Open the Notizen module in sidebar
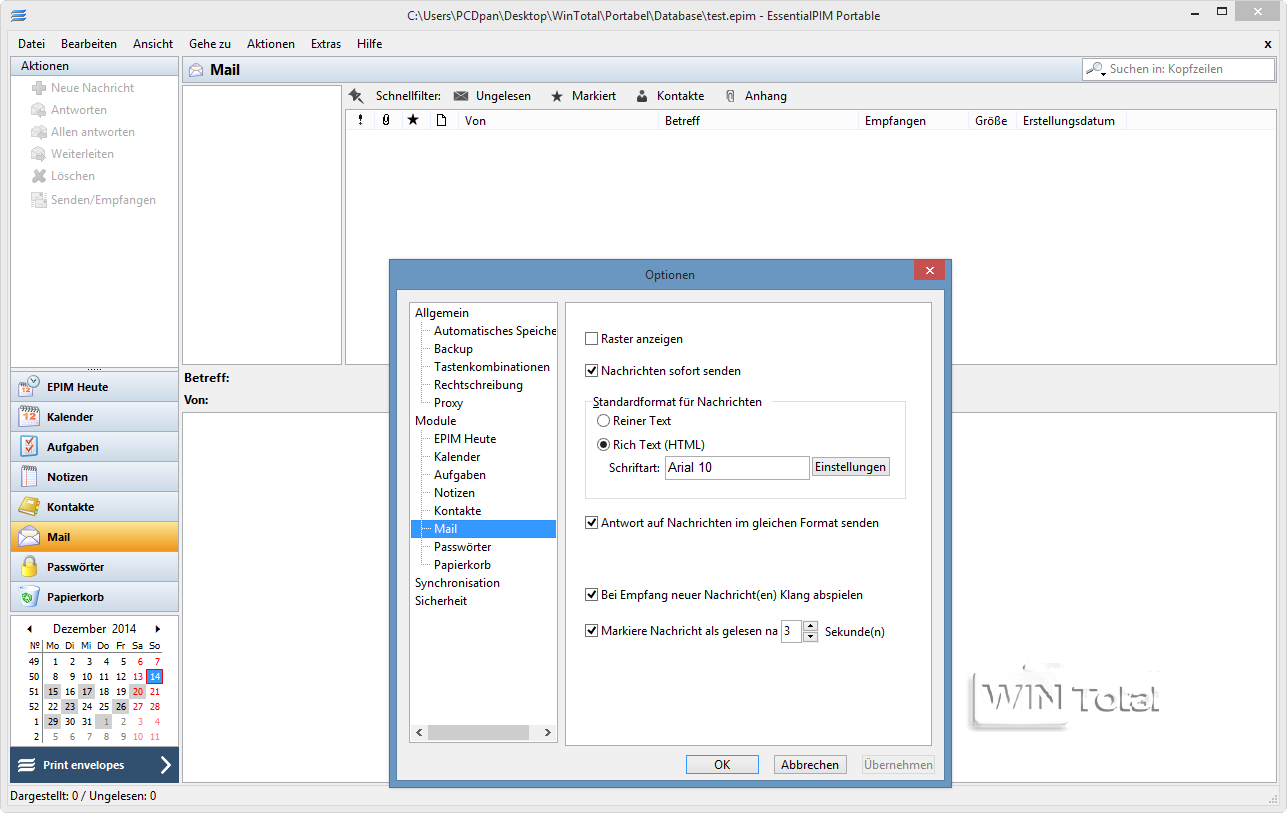The height and width of the screenshot is (813, 1287). pyautogui.click(x=94, y=477)
